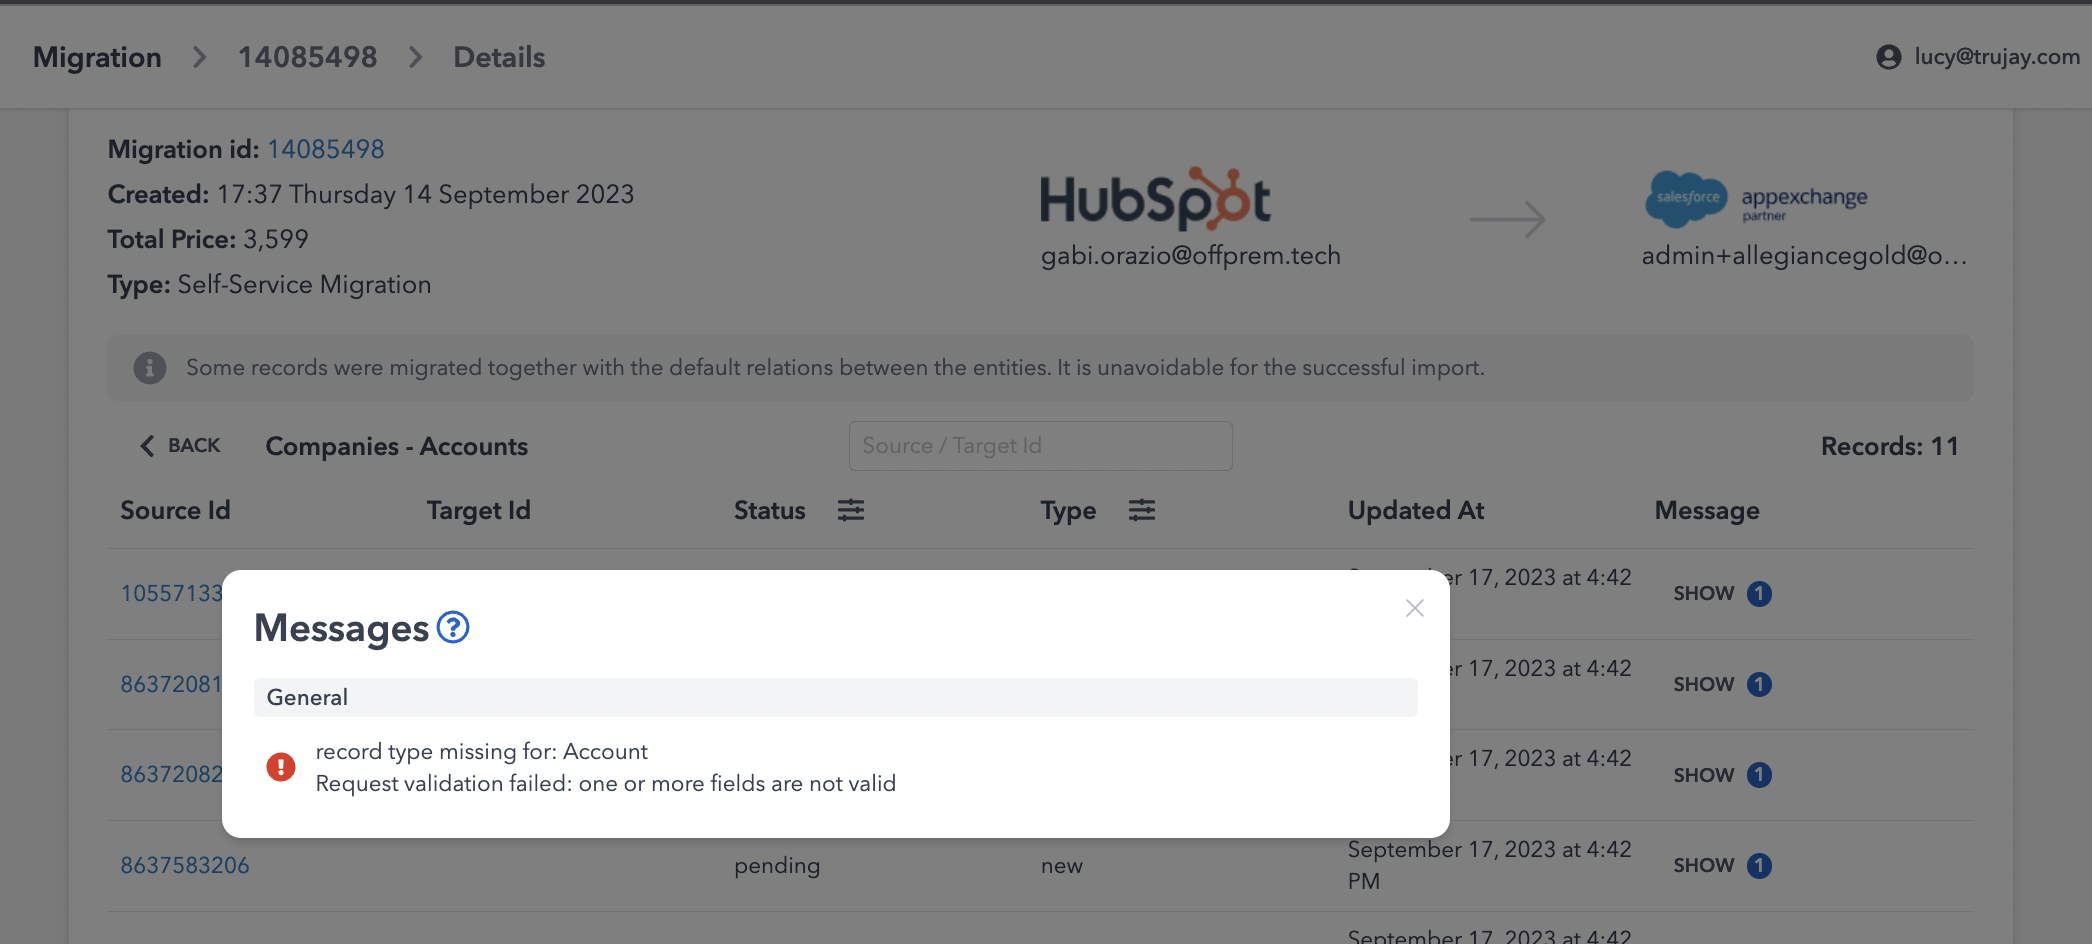Click the info icon beside the migration notice
2092x944 pixels.
coord(149,367)
